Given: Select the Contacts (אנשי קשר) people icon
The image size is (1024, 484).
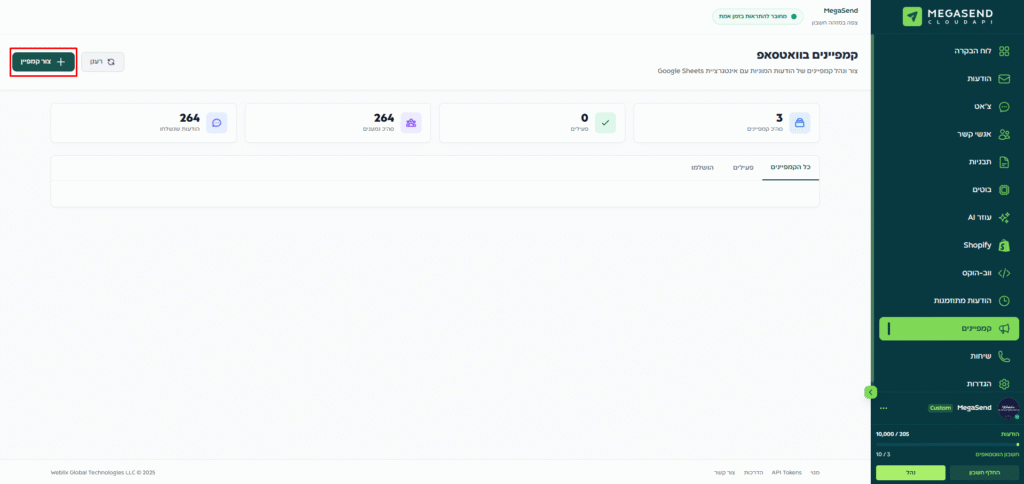Looking at the screenshot, I should pyautogui.click(x=1004, y=134).
